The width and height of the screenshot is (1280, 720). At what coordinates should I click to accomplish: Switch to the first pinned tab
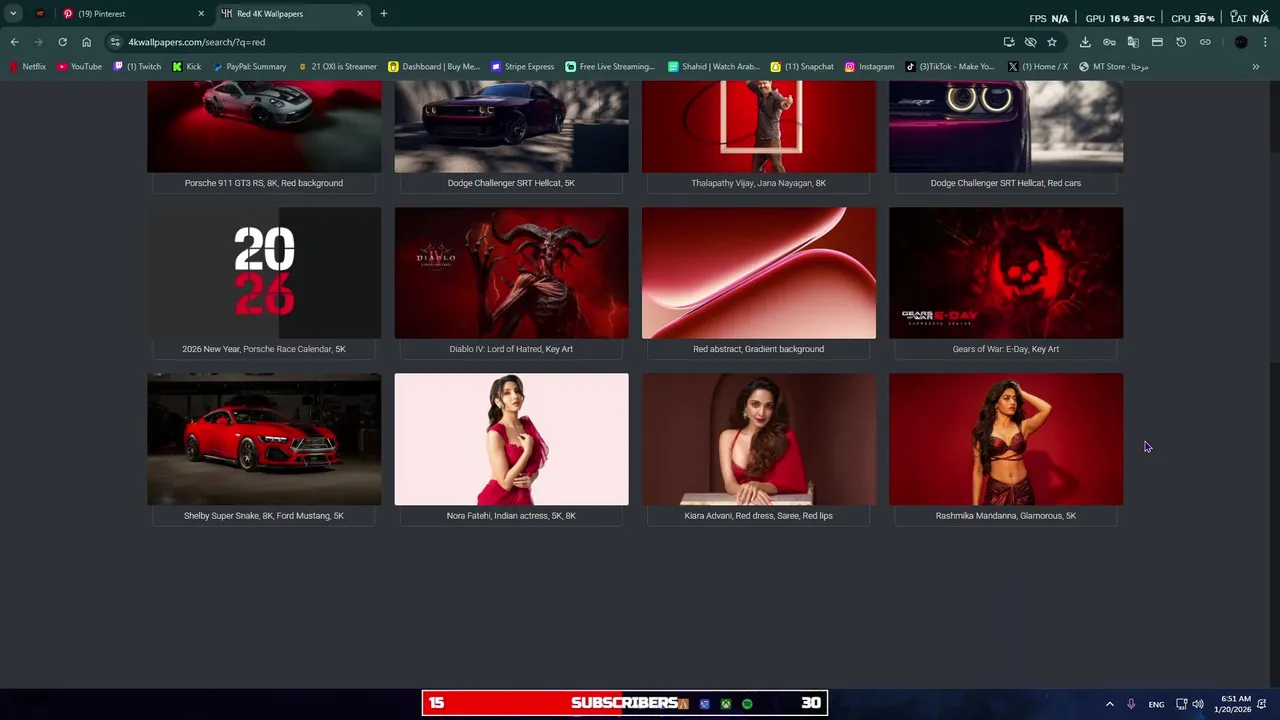tap(40, 14)
